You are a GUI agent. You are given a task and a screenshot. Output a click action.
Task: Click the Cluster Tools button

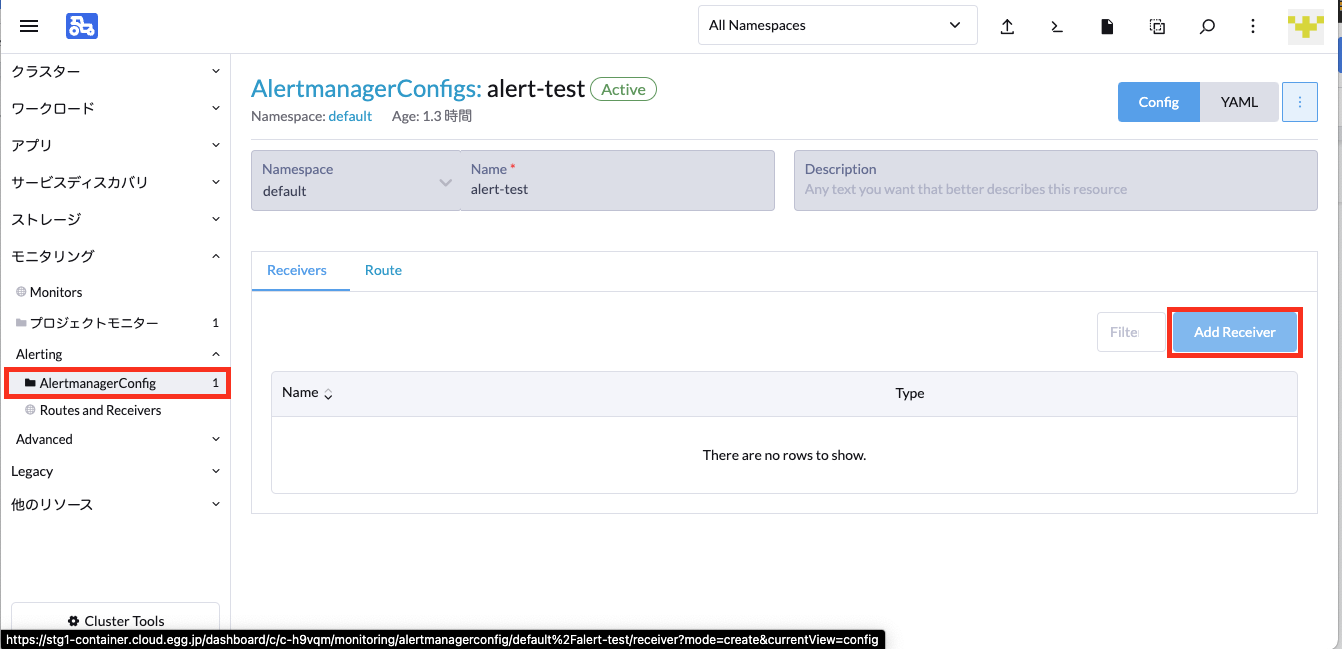pyautogui.click(x=115, y=621)
